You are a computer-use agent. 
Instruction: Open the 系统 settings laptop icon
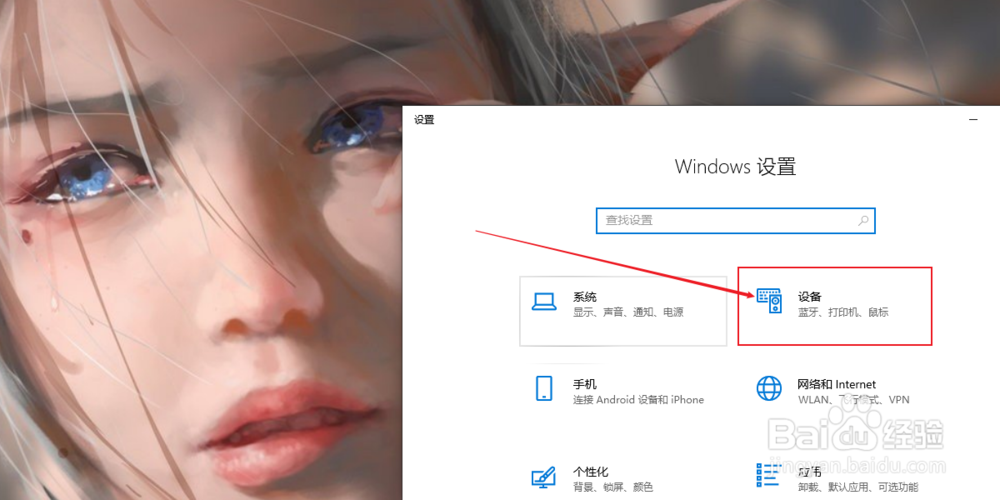point(545,302)
